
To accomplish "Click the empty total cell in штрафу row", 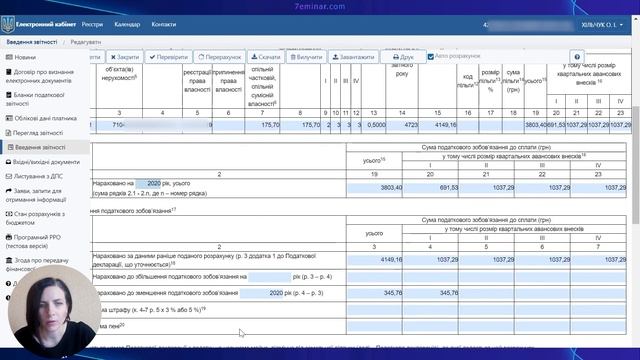I will [374, 310].
